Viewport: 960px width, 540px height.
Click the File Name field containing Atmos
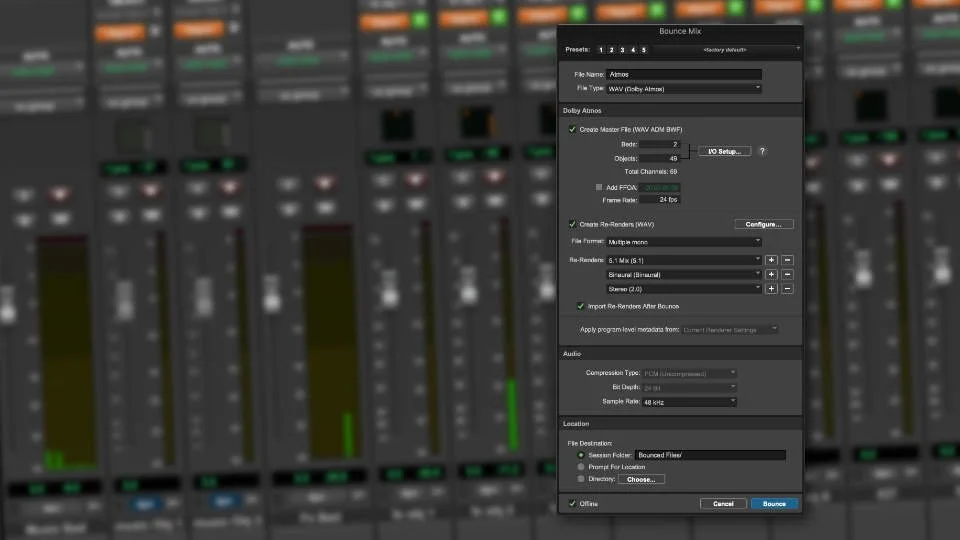click(x=684, y=74)
